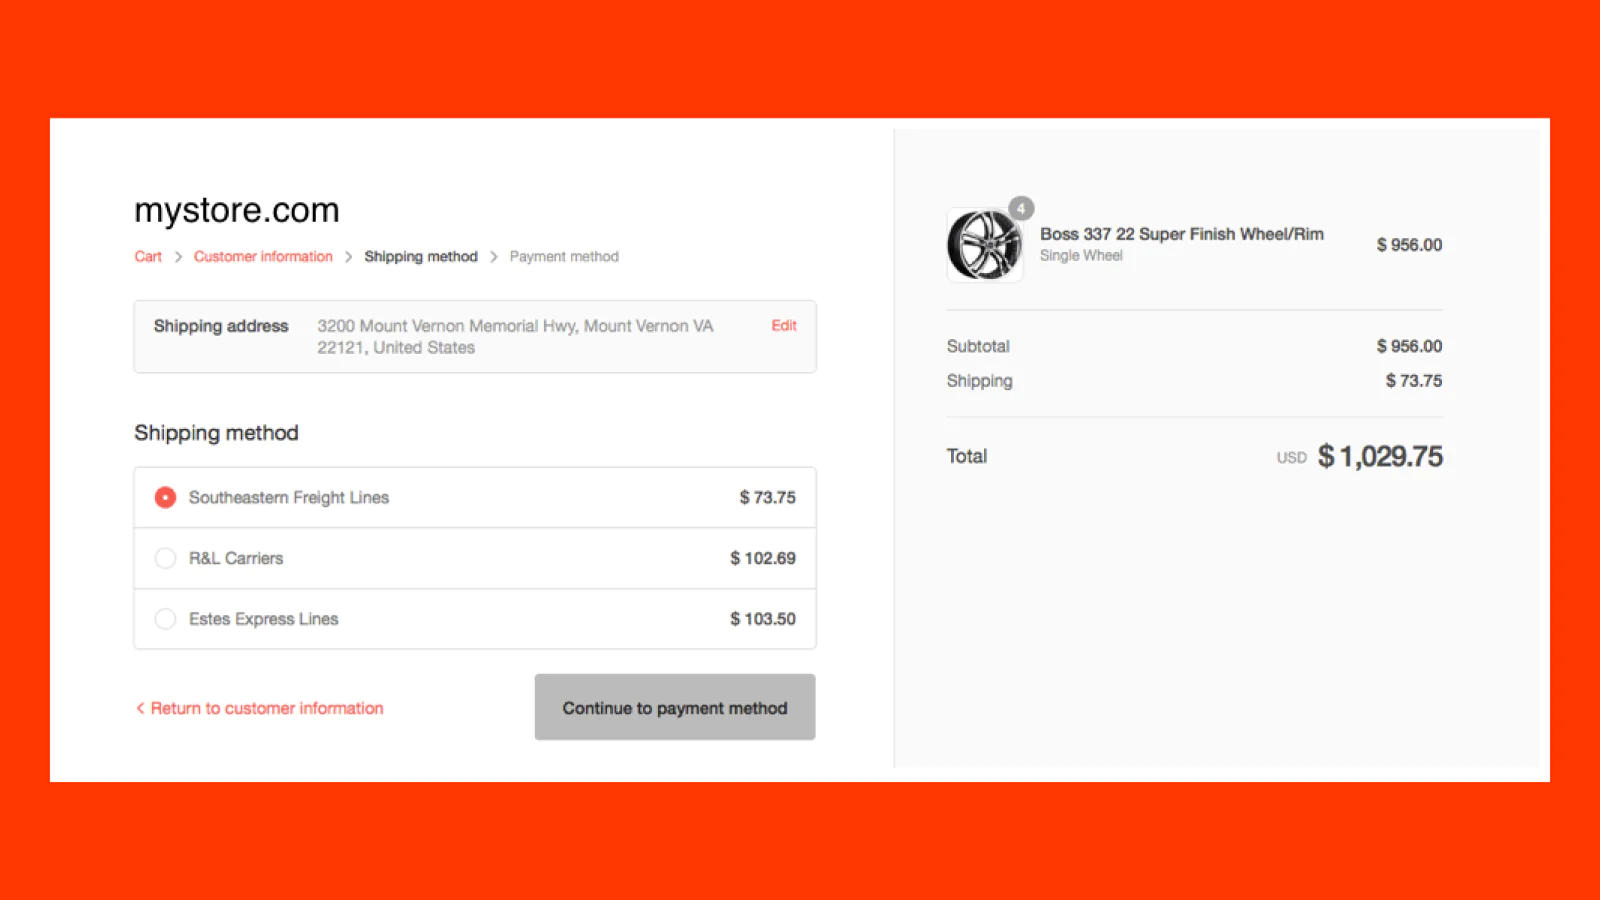Click the Payment method breadcrumb step
Viewport: 1600px width, 900px height.
[x=563, y=256]
